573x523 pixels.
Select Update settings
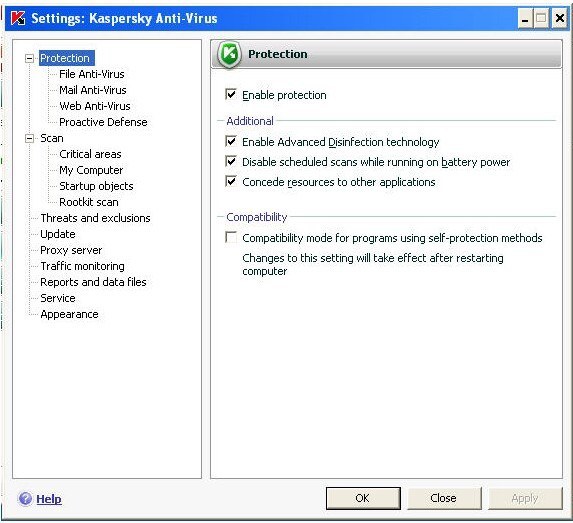click(x=58, y=234)
